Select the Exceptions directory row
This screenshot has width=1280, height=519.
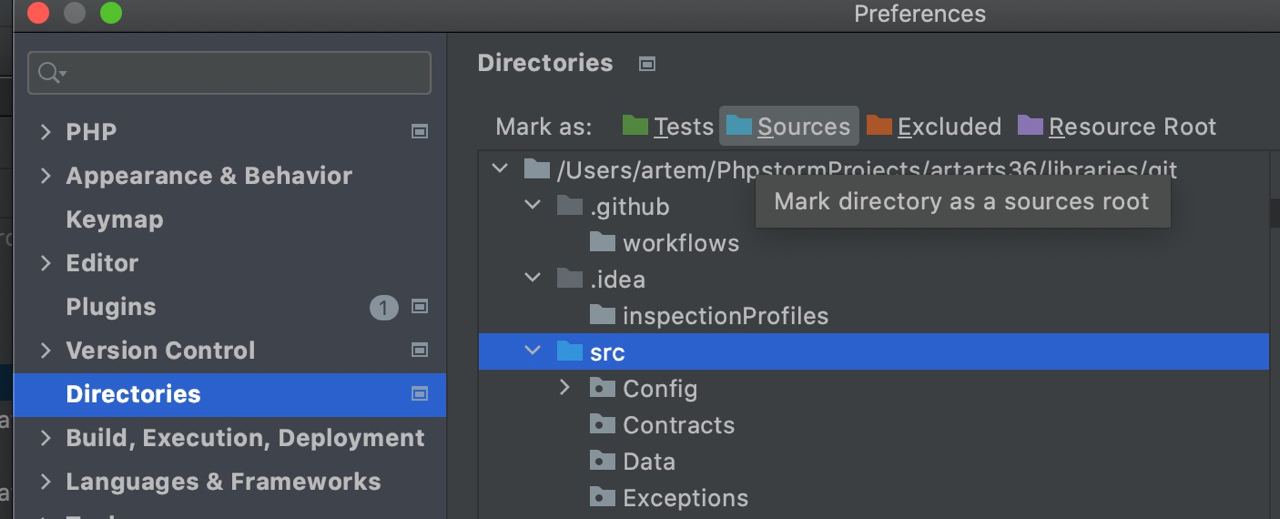point(873,497)
